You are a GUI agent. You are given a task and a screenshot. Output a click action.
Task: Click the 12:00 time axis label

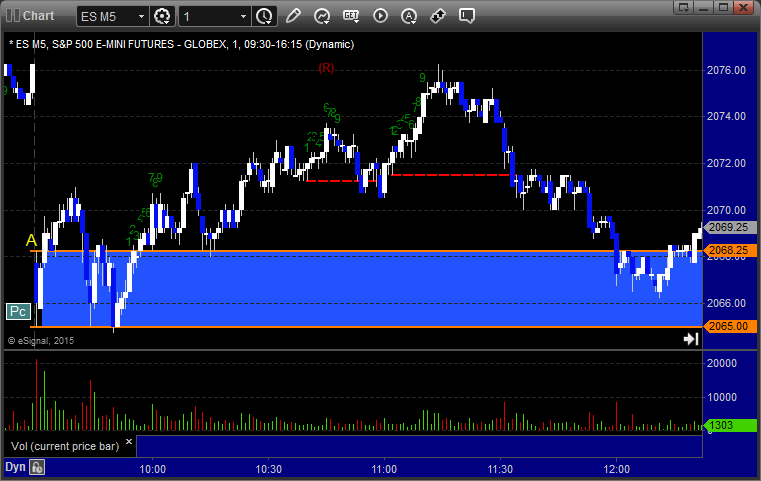pyautogui.click(x=616, y=469)
